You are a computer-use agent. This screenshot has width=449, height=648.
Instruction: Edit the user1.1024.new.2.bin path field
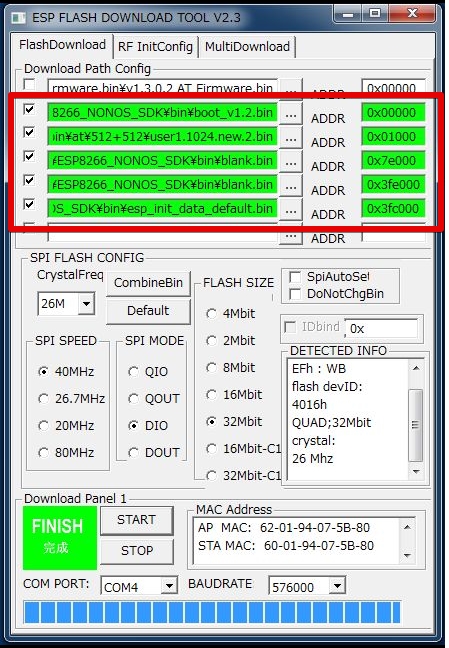click(x=162, y=136)
